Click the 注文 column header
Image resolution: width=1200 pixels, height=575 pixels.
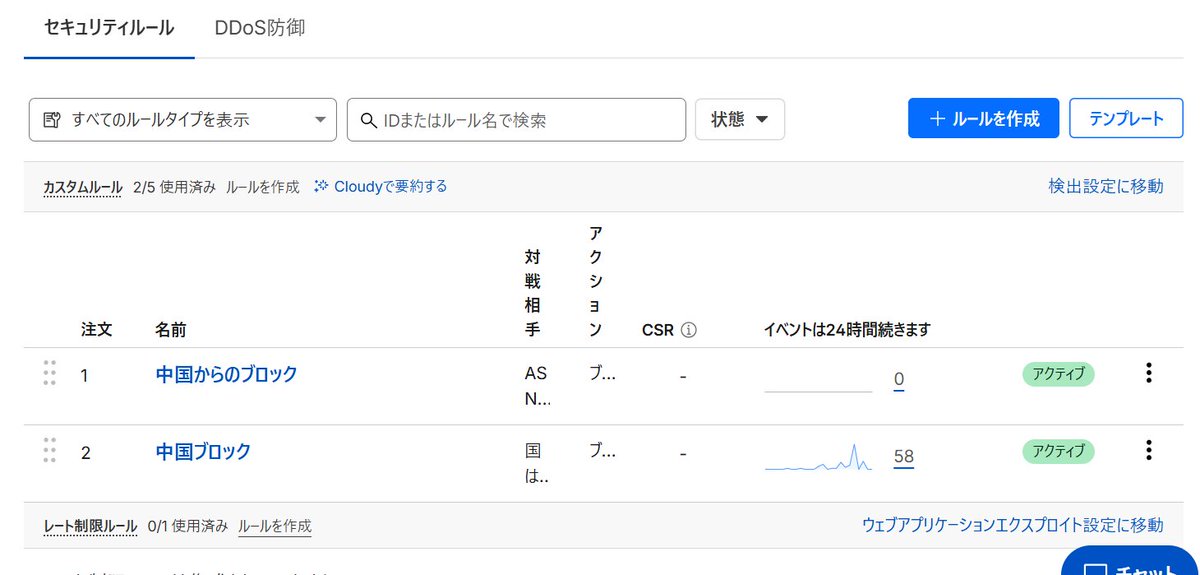coord(96,329)
